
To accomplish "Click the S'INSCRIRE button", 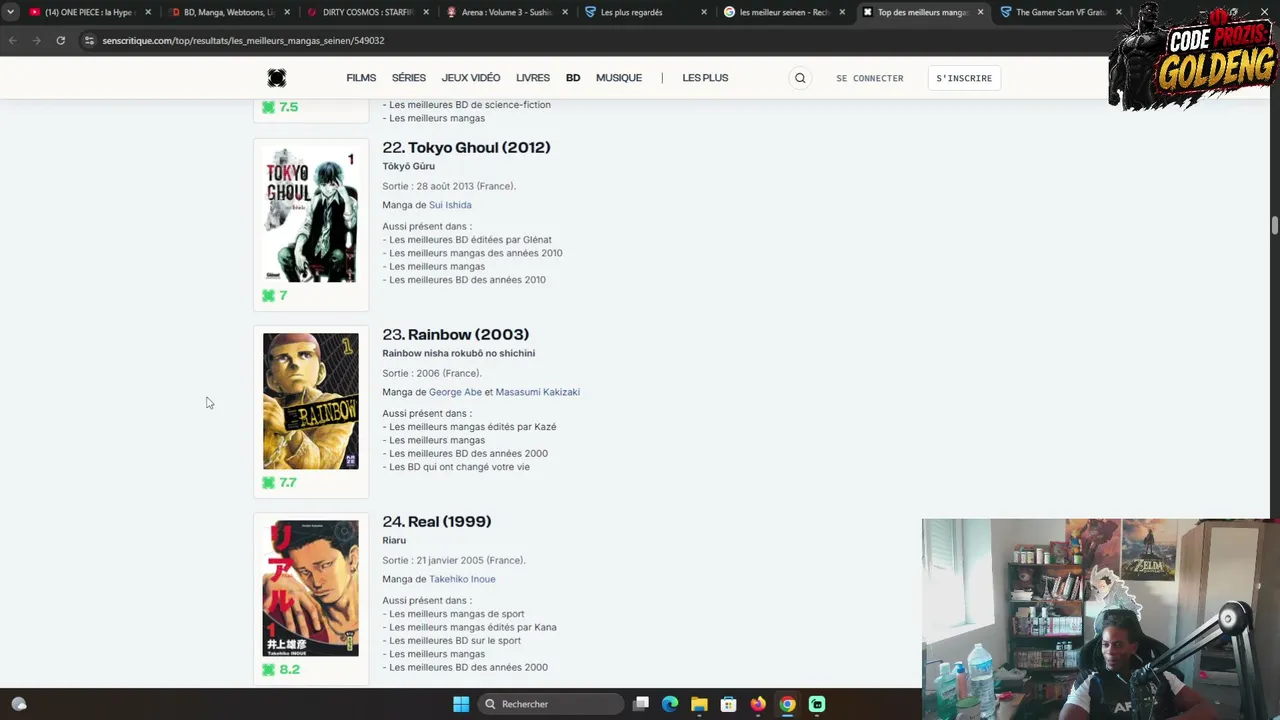I will tap(964, 78).
